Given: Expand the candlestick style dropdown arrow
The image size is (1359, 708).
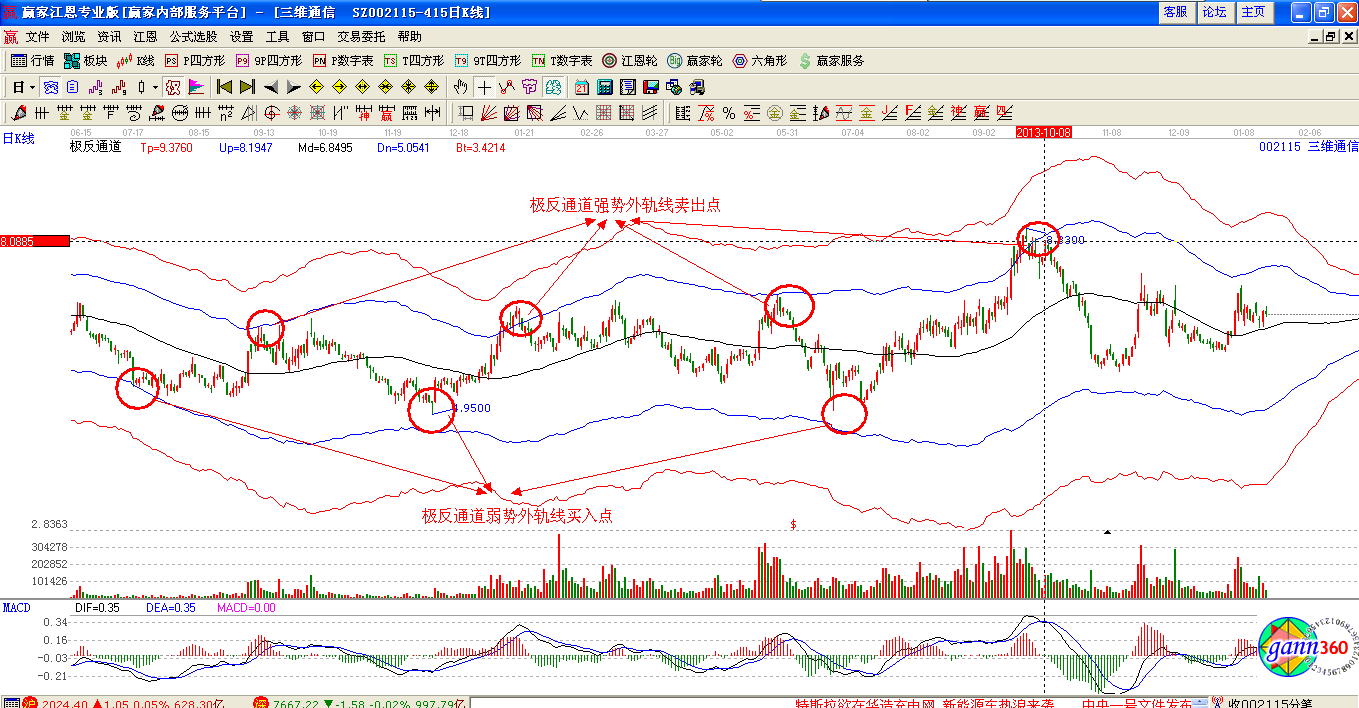Looking at the screenshot, I should pyautogui.click(x=155, y=87).
